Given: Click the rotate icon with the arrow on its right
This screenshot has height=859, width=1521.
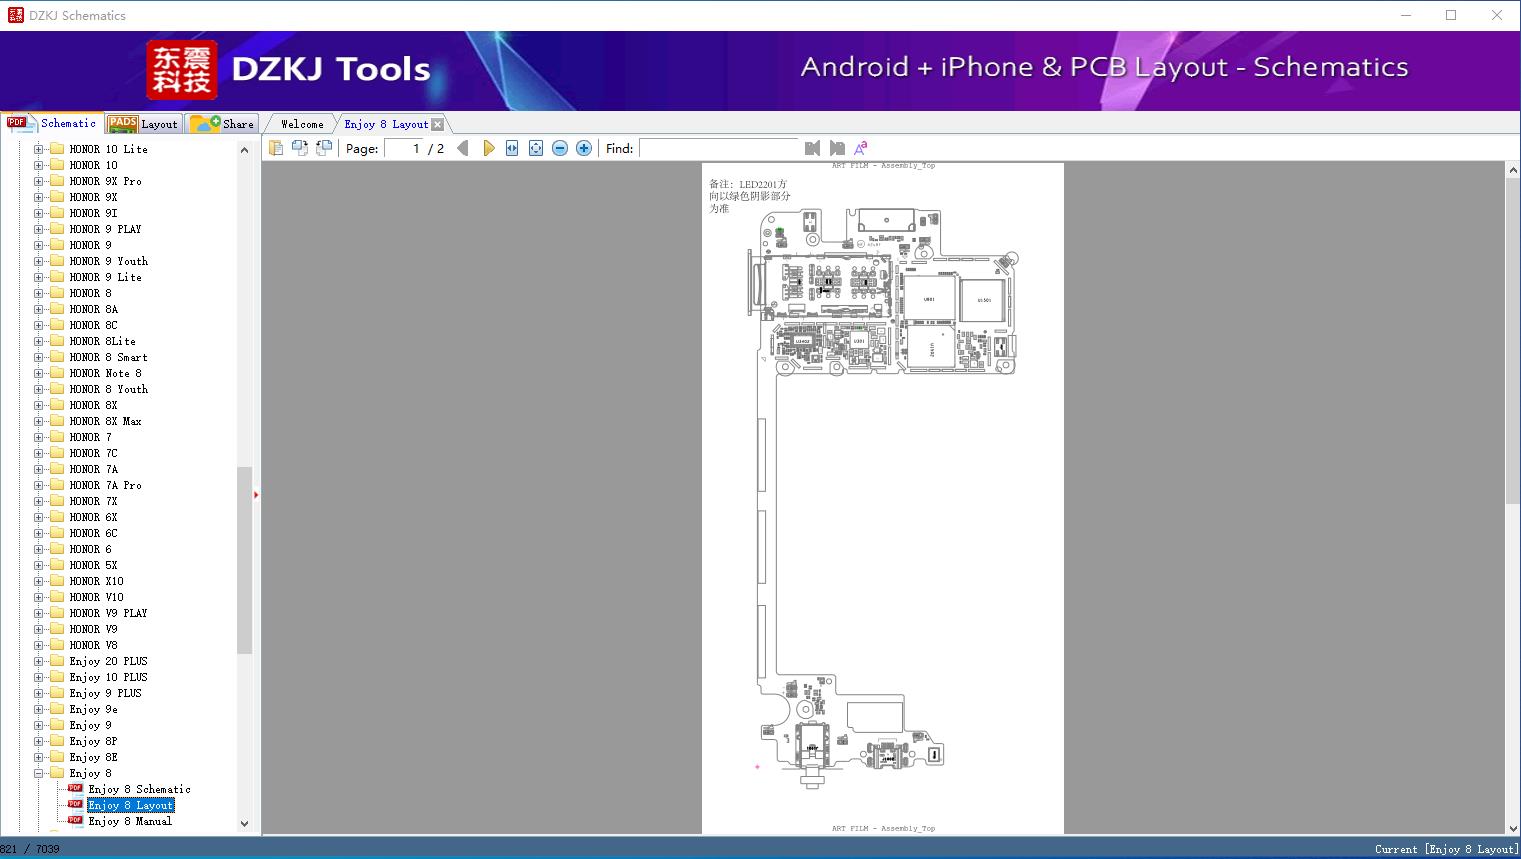Looking at the screenshot, I should coord(299,148).
